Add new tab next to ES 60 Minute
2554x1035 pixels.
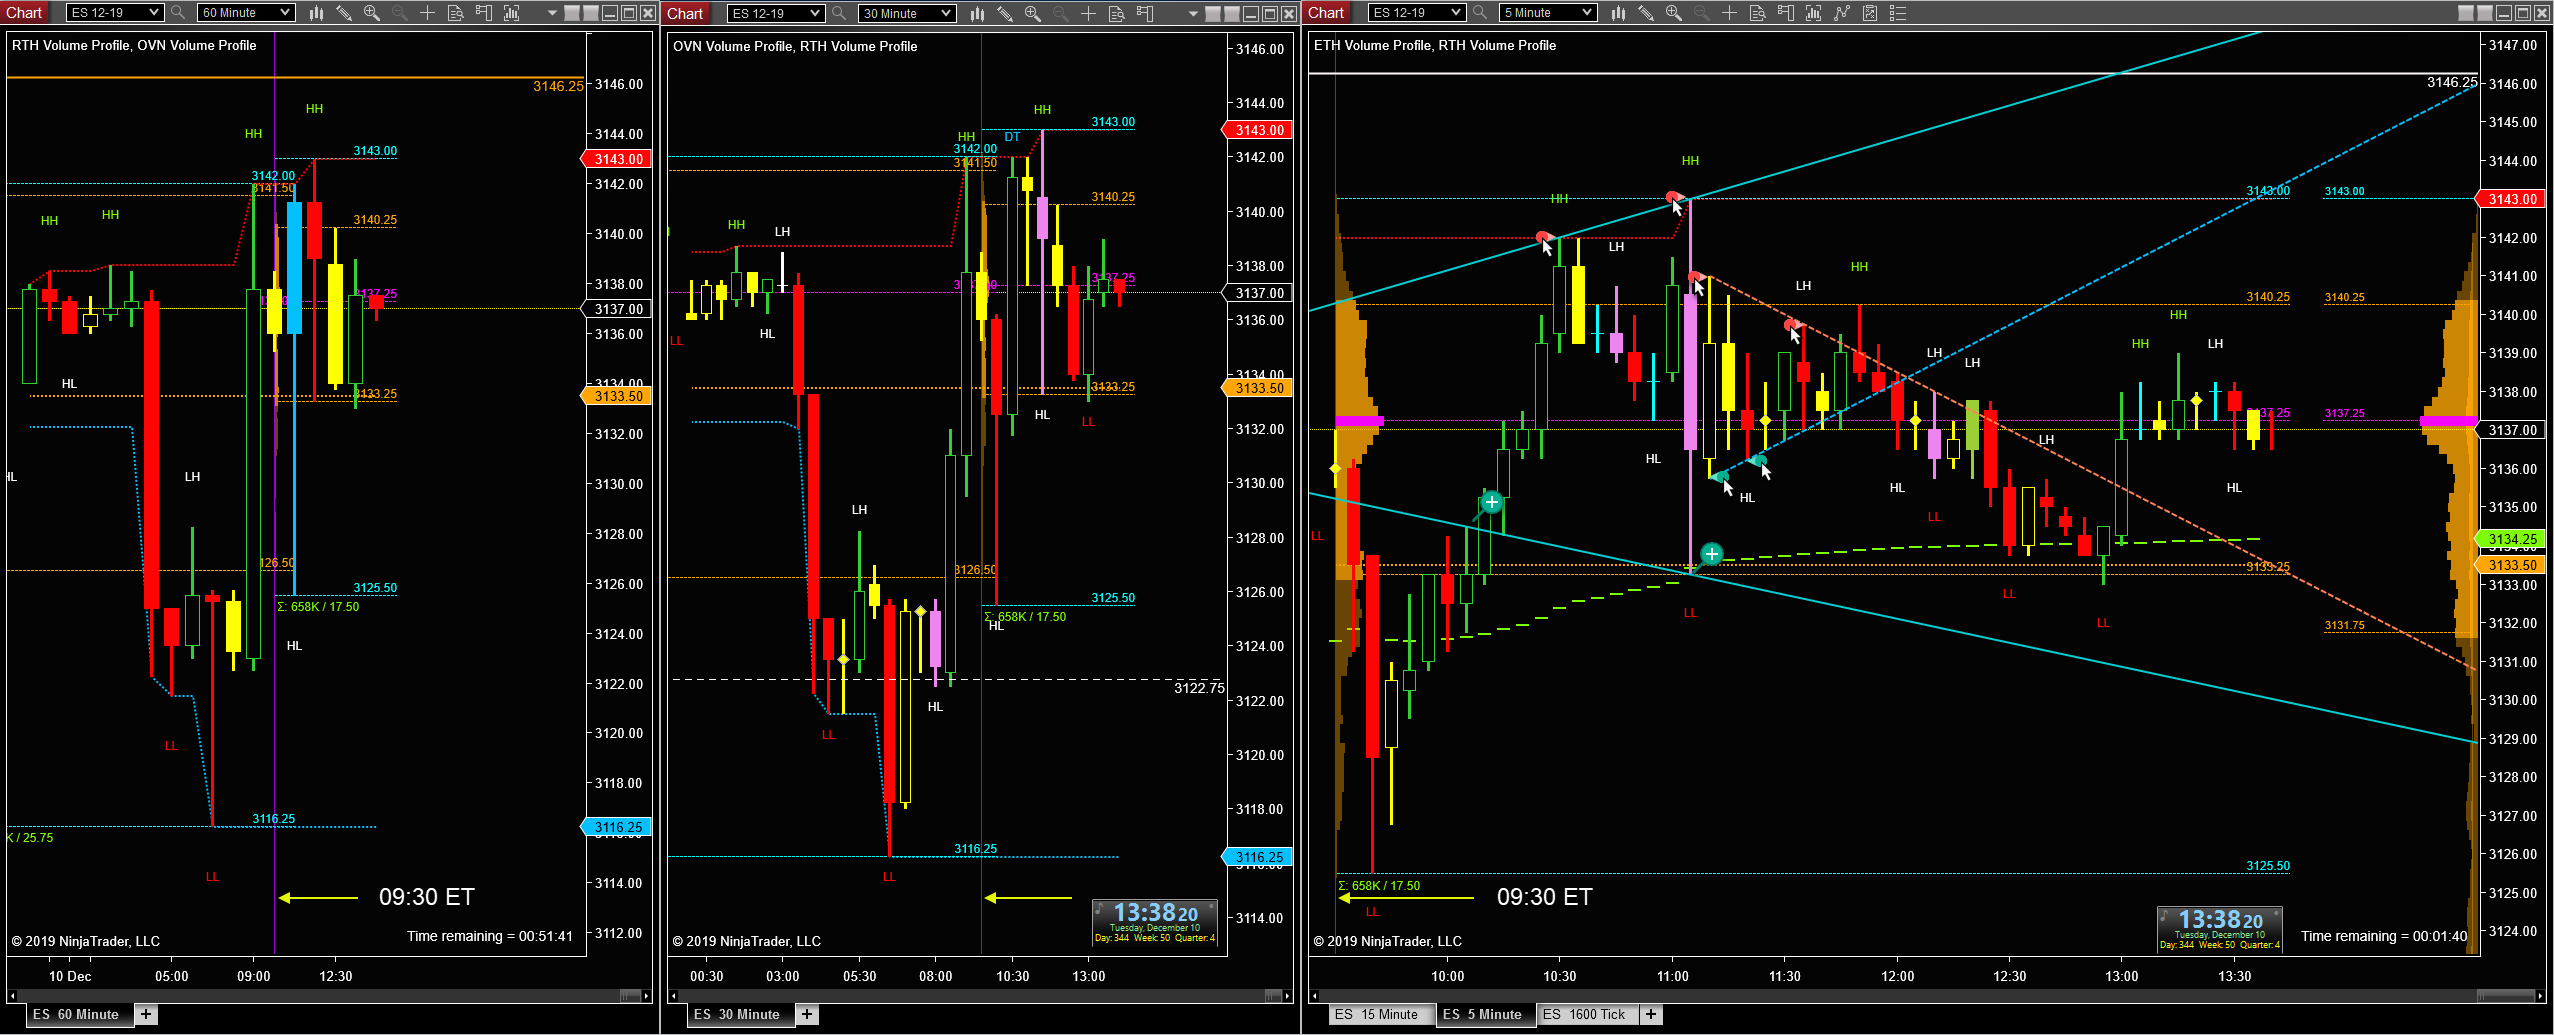(146, 1014)
